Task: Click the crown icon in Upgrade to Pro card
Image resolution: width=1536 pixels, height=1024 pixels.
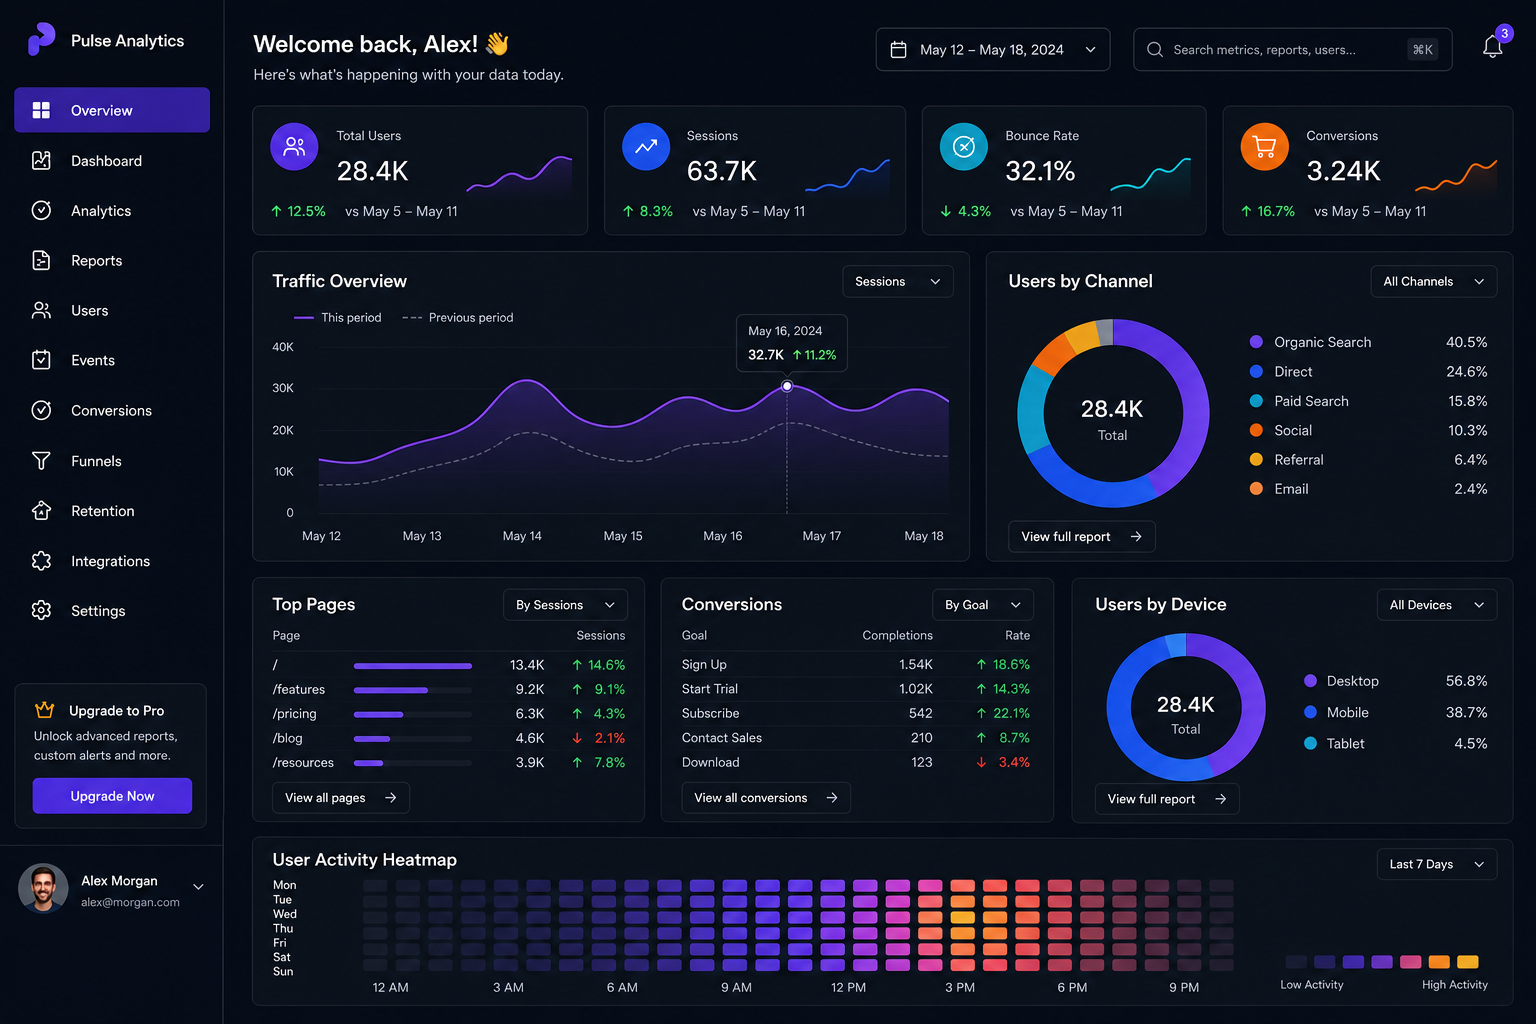Action: point(45,710)
